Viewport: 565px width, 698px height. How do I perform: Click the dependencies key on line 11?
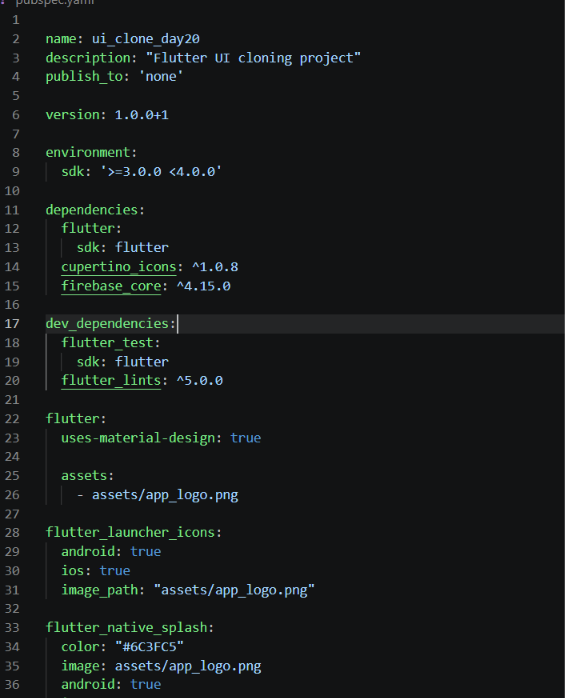[x=92, y=210]
